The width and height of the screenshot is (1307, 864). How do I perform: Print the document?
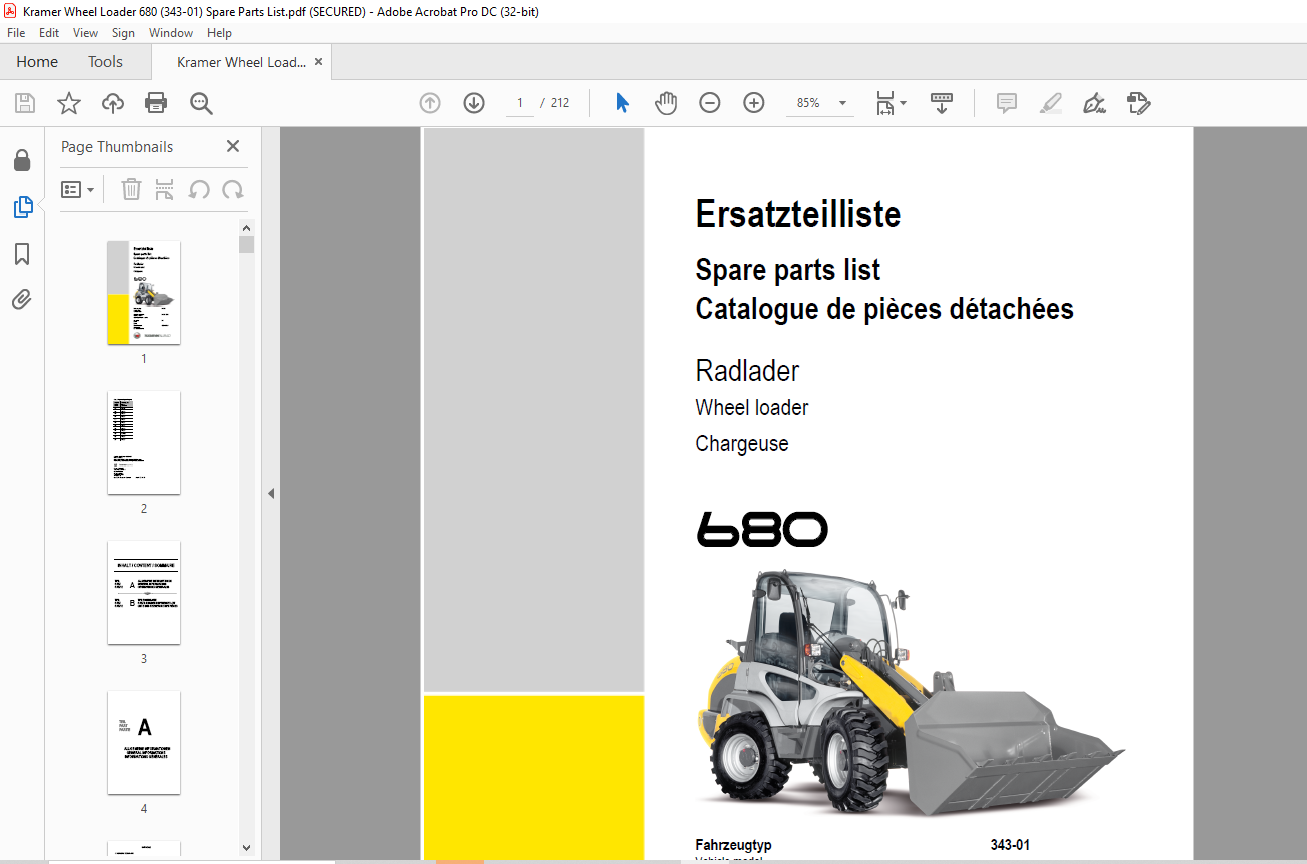click(x=156, y=103)
